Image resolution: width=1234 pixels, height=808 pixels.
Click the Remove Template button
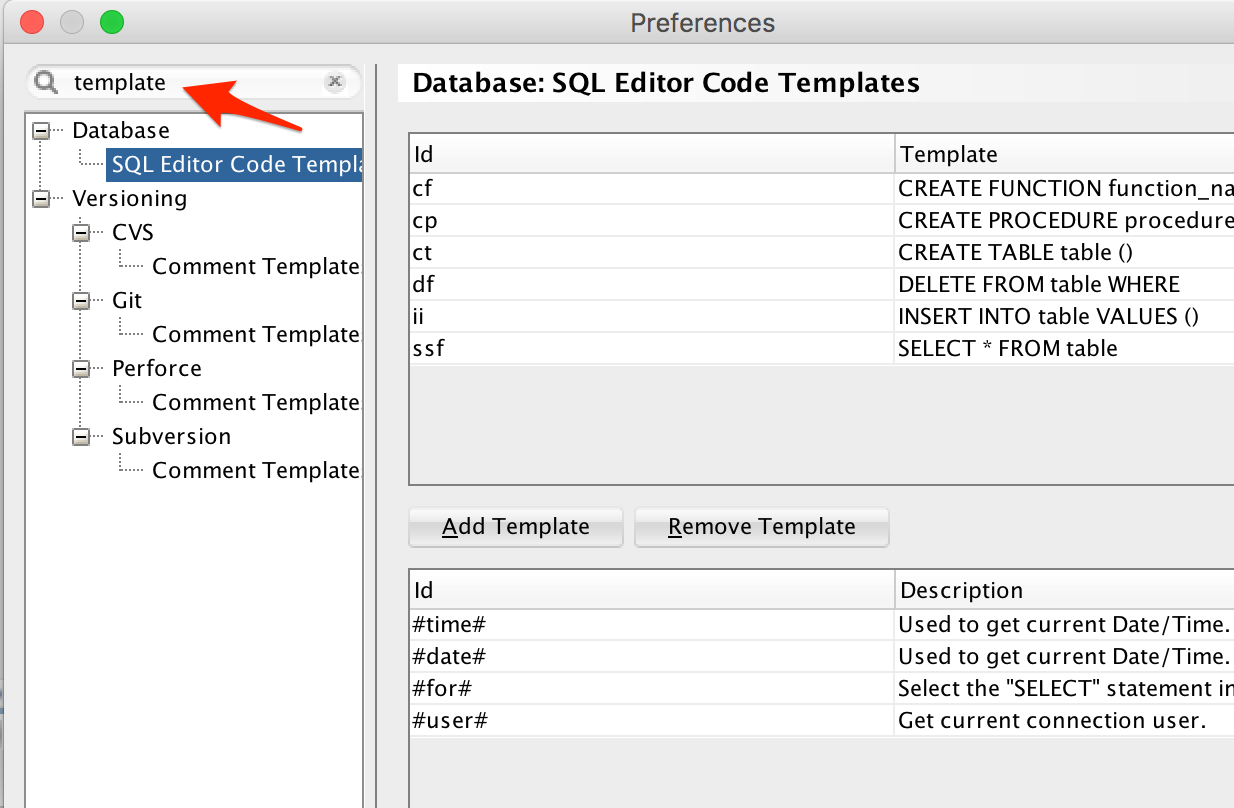tap(761, 527)
